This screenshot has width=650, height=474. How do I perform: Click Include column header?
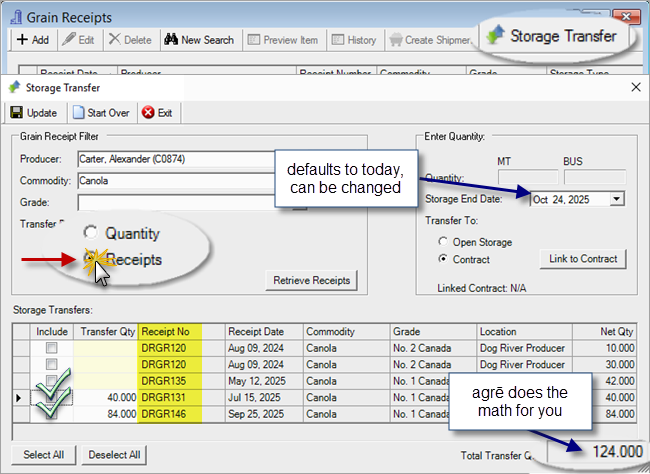[52, 332]
